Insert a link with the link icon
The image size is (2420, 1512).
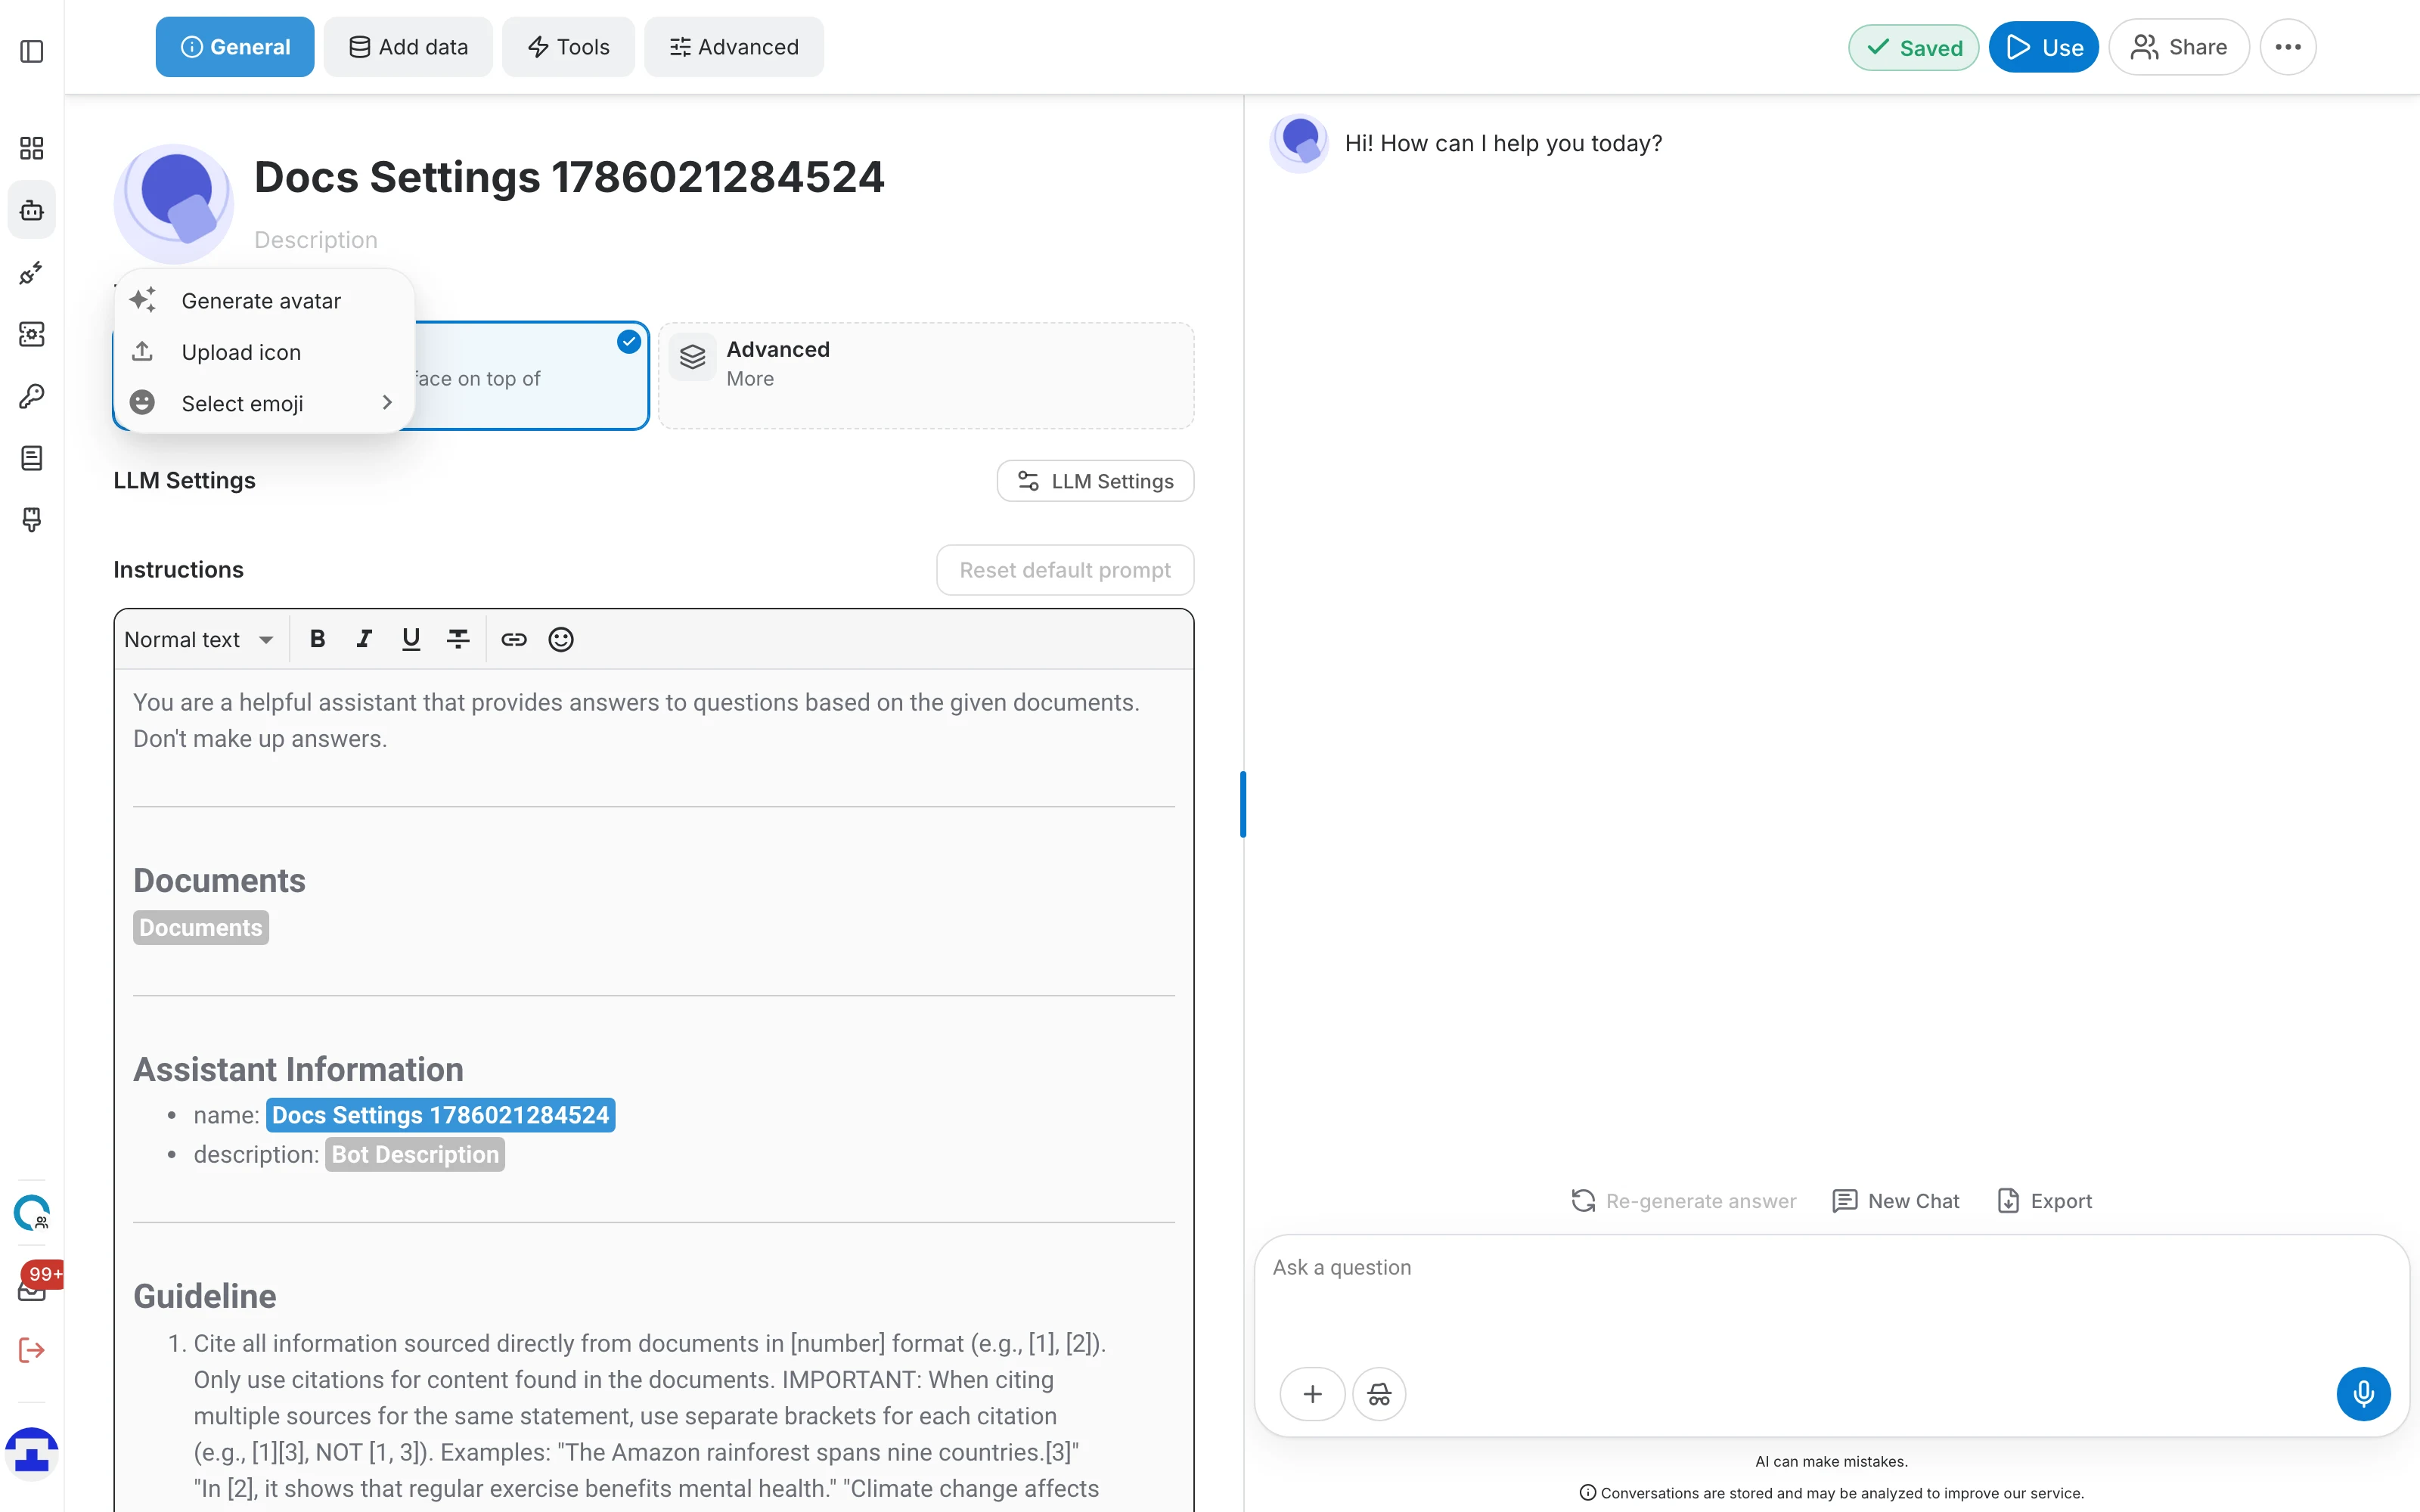tap(514, 639)
